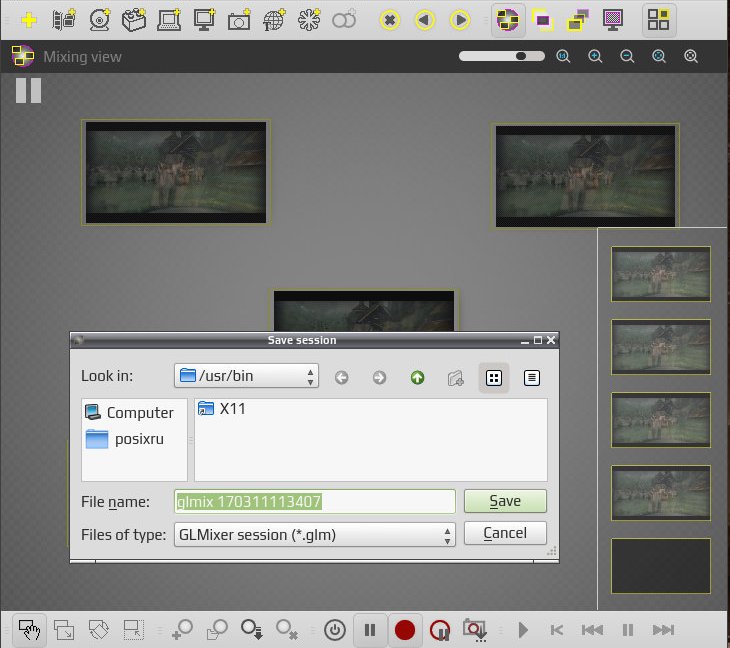Viewport: 730px width, 648px height.
Task: Switch to Rendering monitor view
Action: click(613, 20)
